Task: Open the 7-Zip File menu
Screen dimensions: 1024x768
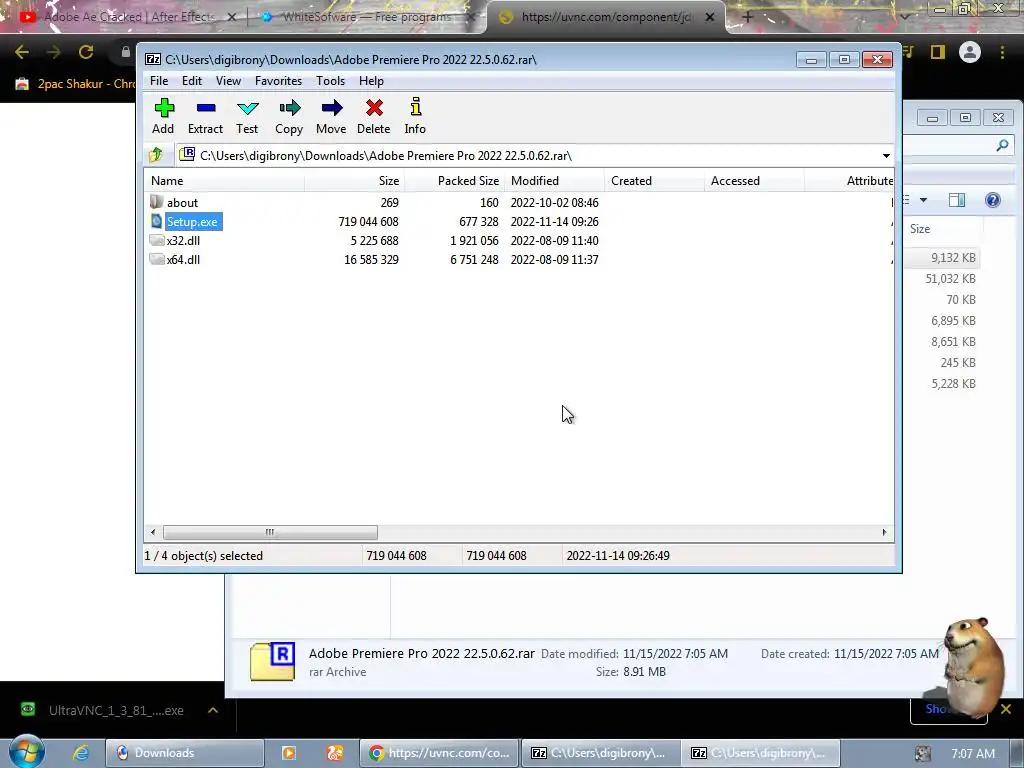Action: tap(159, 81)
